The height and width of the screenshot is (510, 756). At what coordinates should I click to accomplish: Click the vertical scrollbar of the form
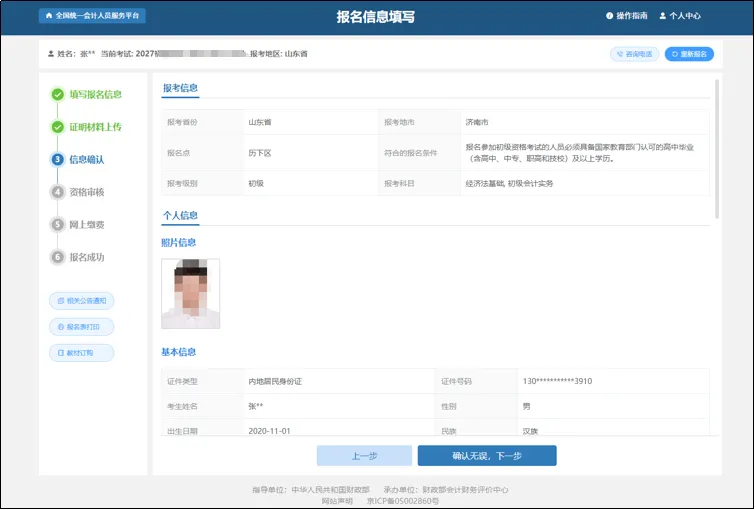pos(717,149)
